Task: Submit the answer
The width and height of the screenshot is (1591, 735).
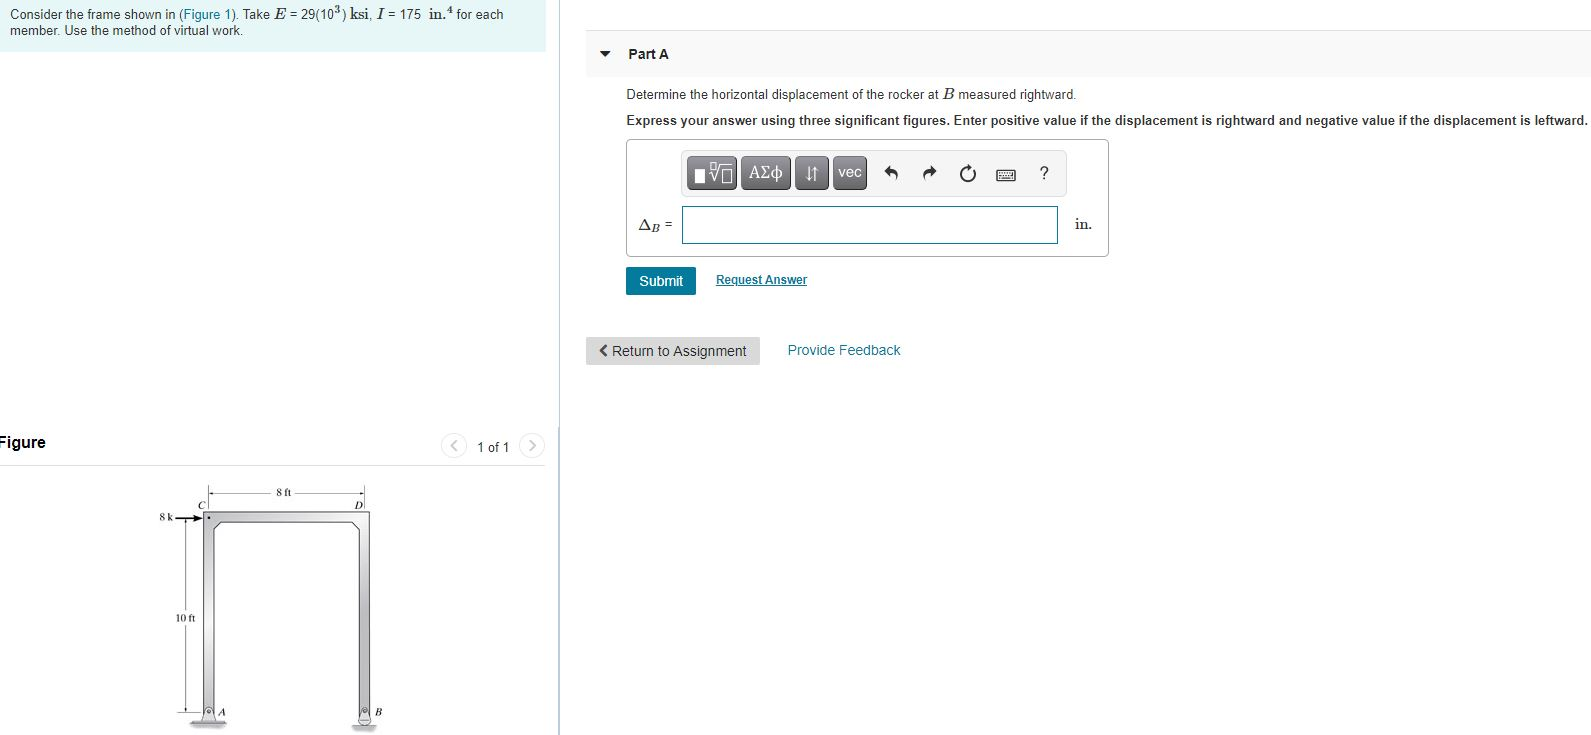Action: click(x=661, y=281)
